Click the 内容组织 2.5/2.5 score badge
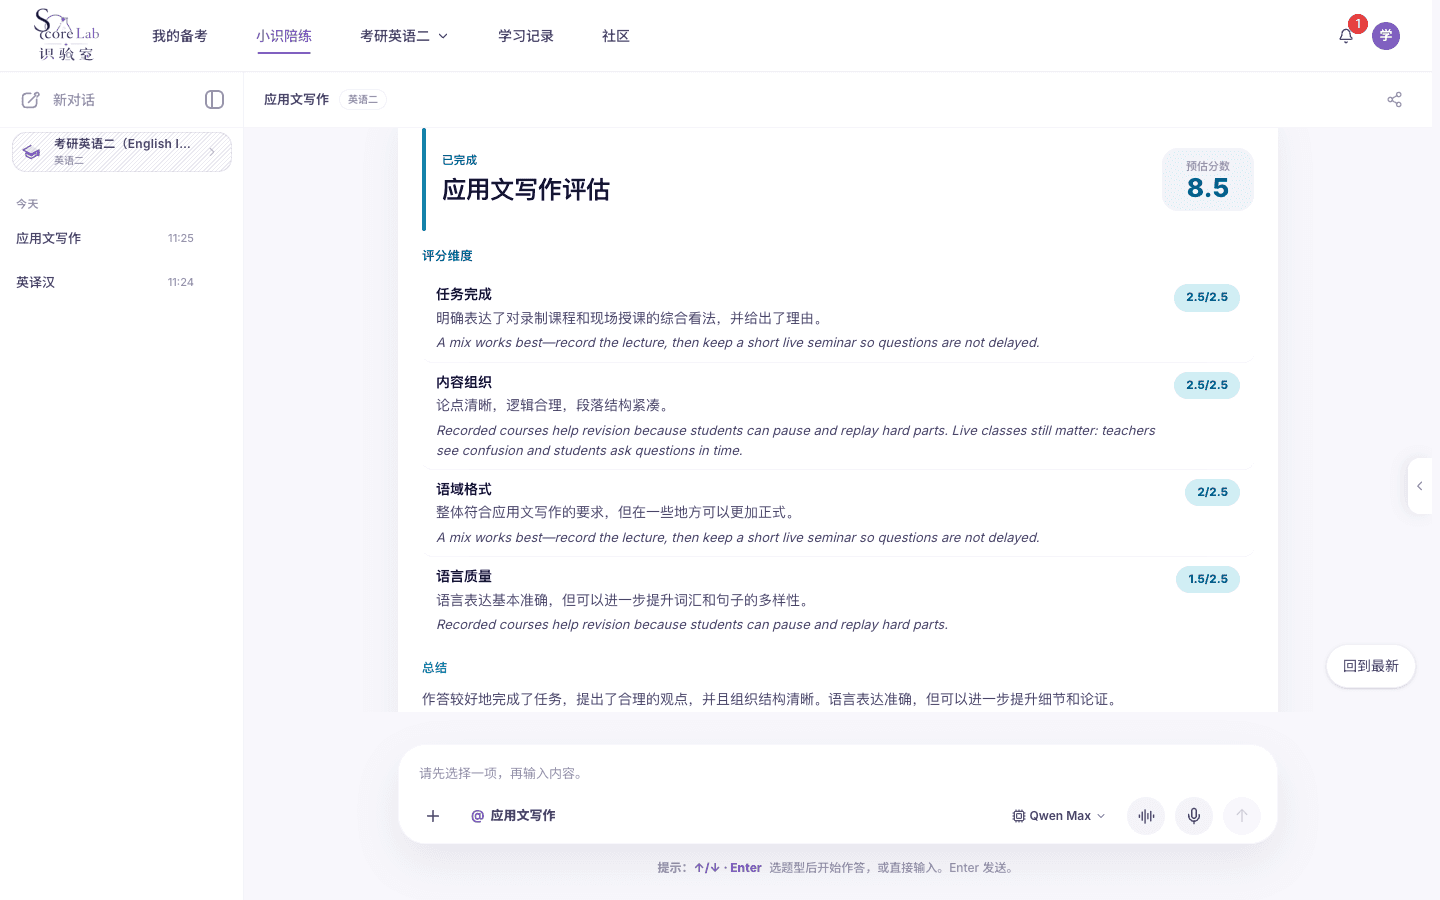Viewport: 1440px width, 900px height. [1207, 385]
